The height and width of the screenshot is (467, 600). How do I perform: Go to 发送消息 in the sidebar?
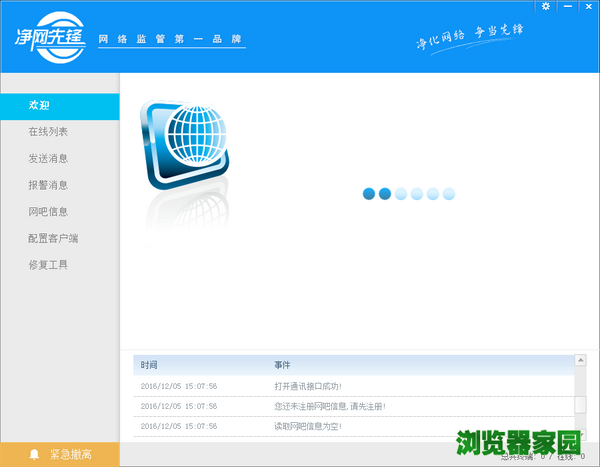[48, 159]
